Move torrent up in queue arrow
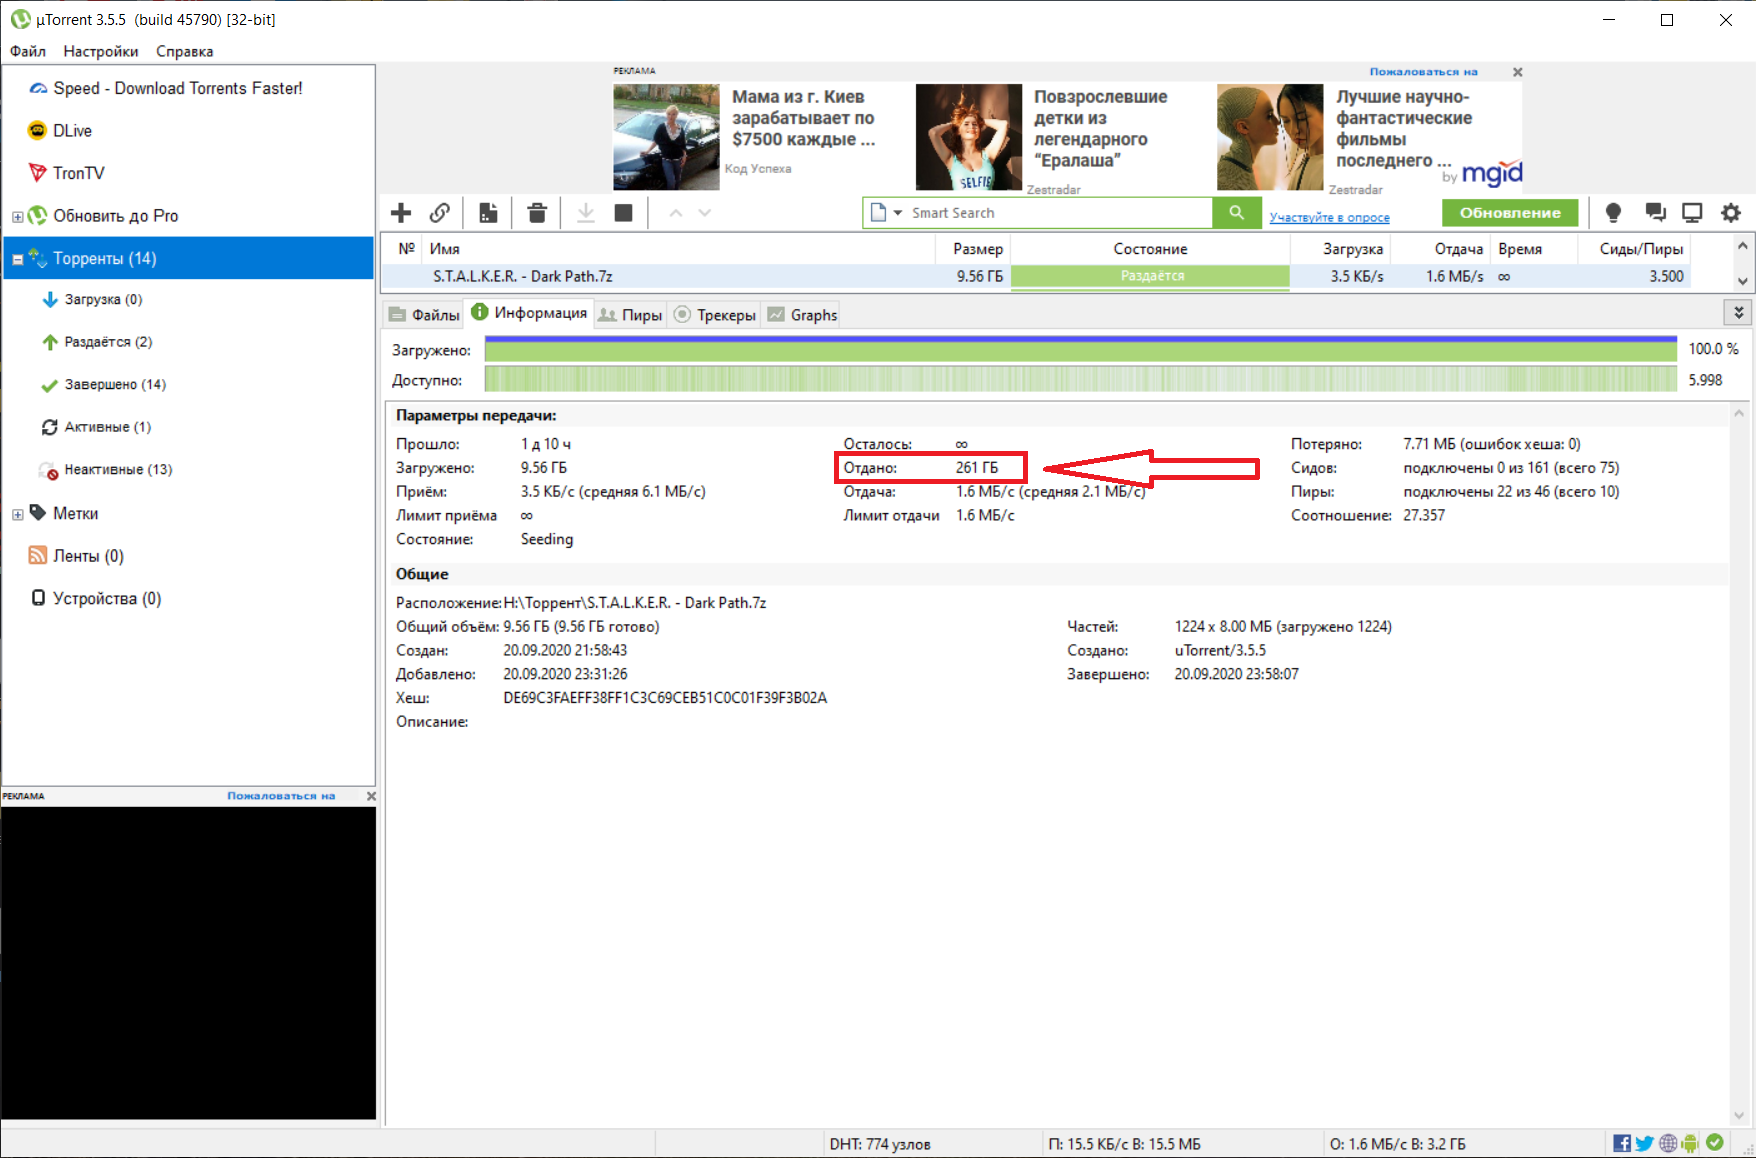1756x1158 pixels. pyautogui.click(x=676, y=213)
